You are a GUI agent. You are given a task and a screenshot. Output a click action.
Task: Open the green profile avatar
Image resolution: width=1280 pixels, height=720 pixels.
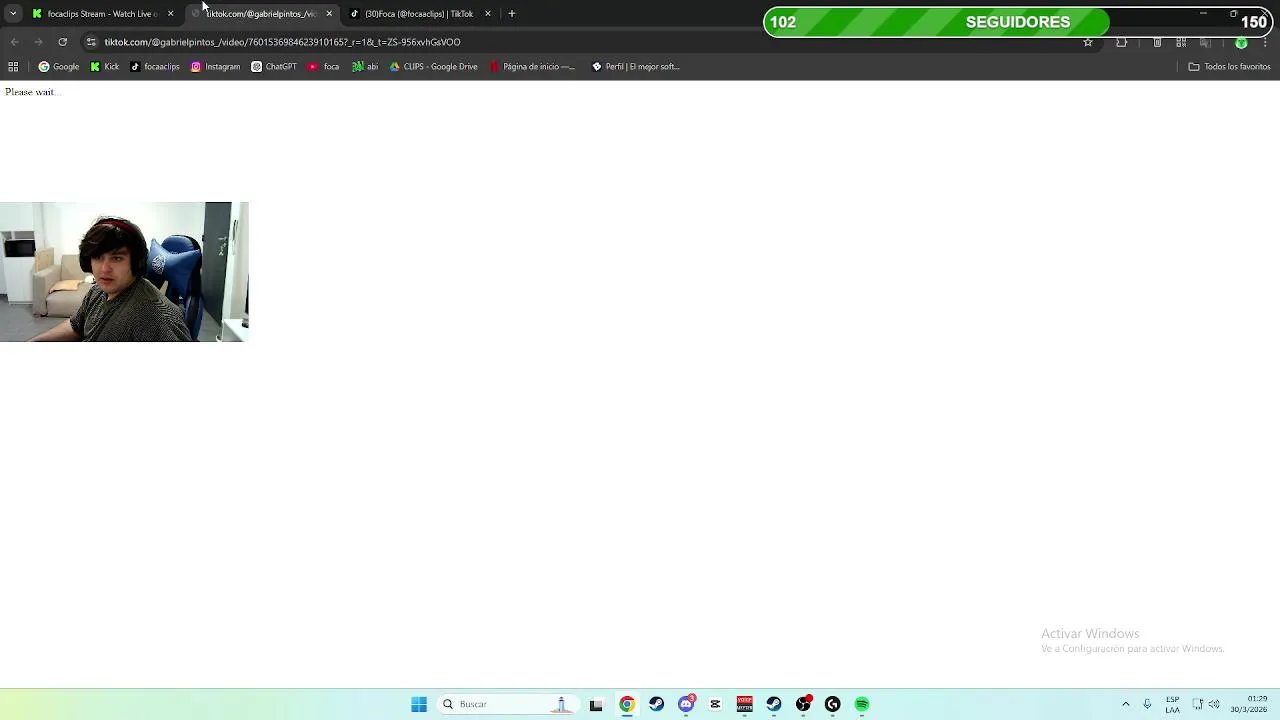(1241, 42)
